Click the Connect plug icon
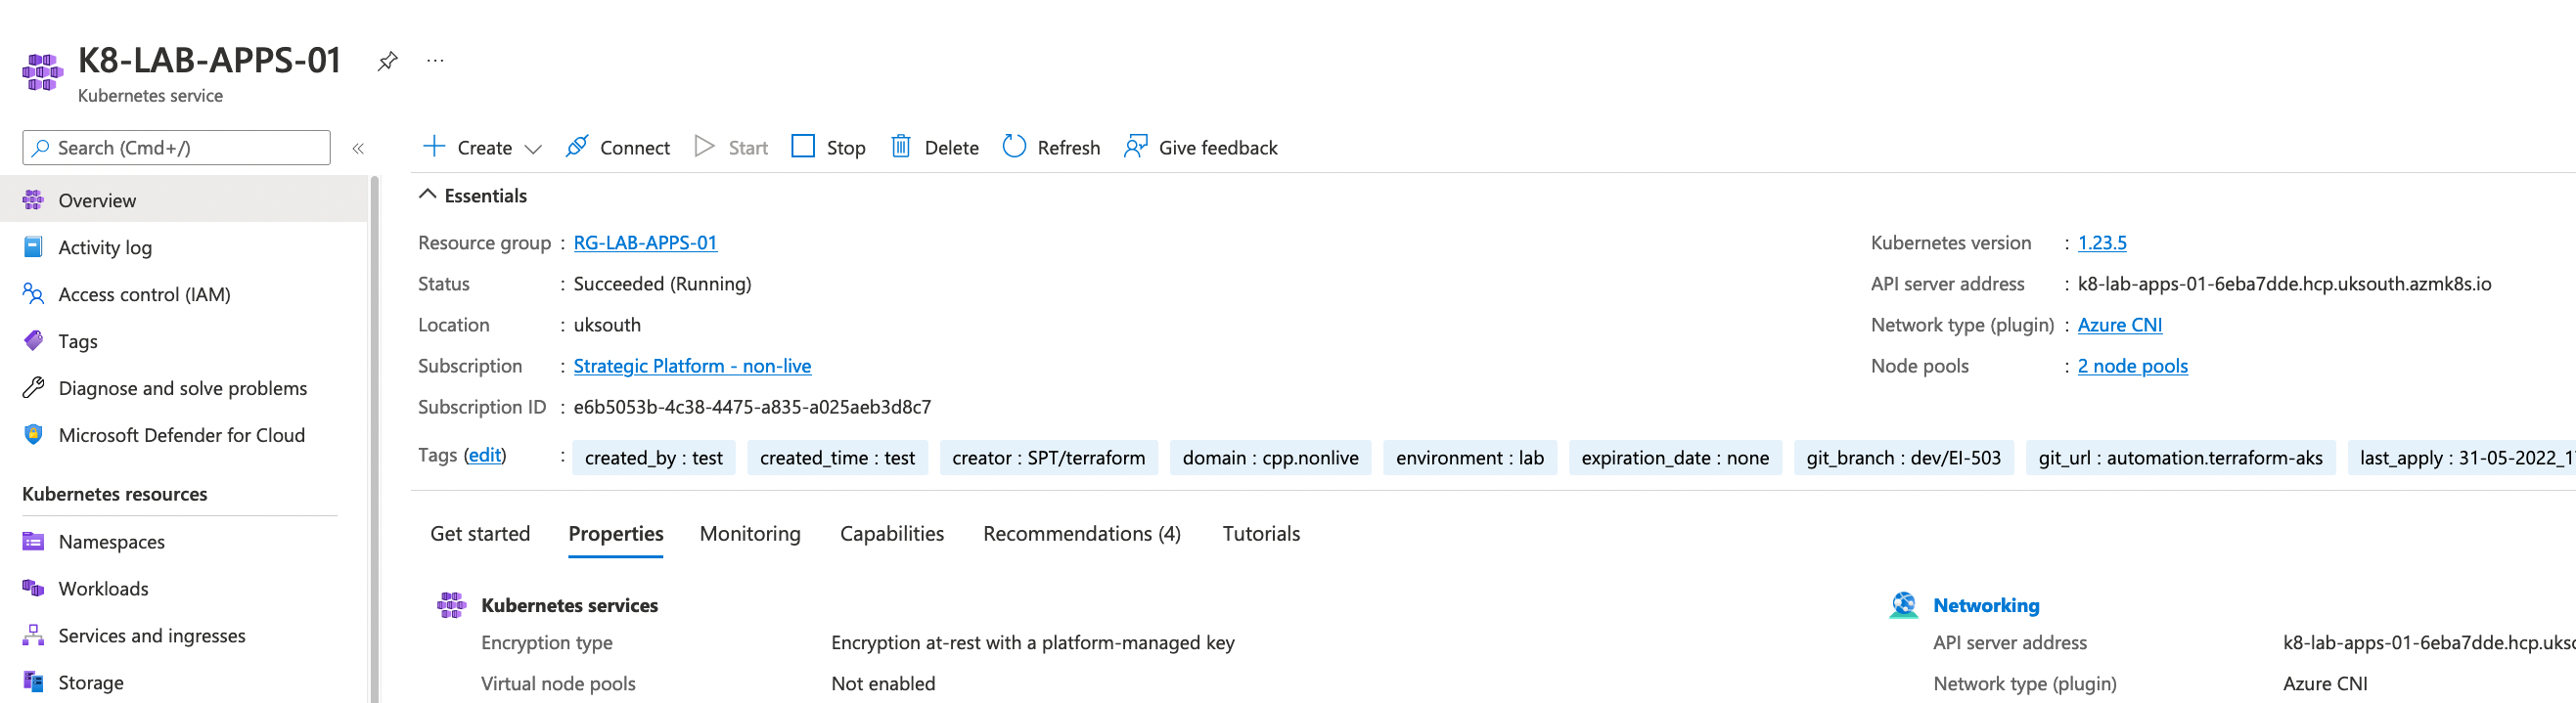 tap(577, 147)
